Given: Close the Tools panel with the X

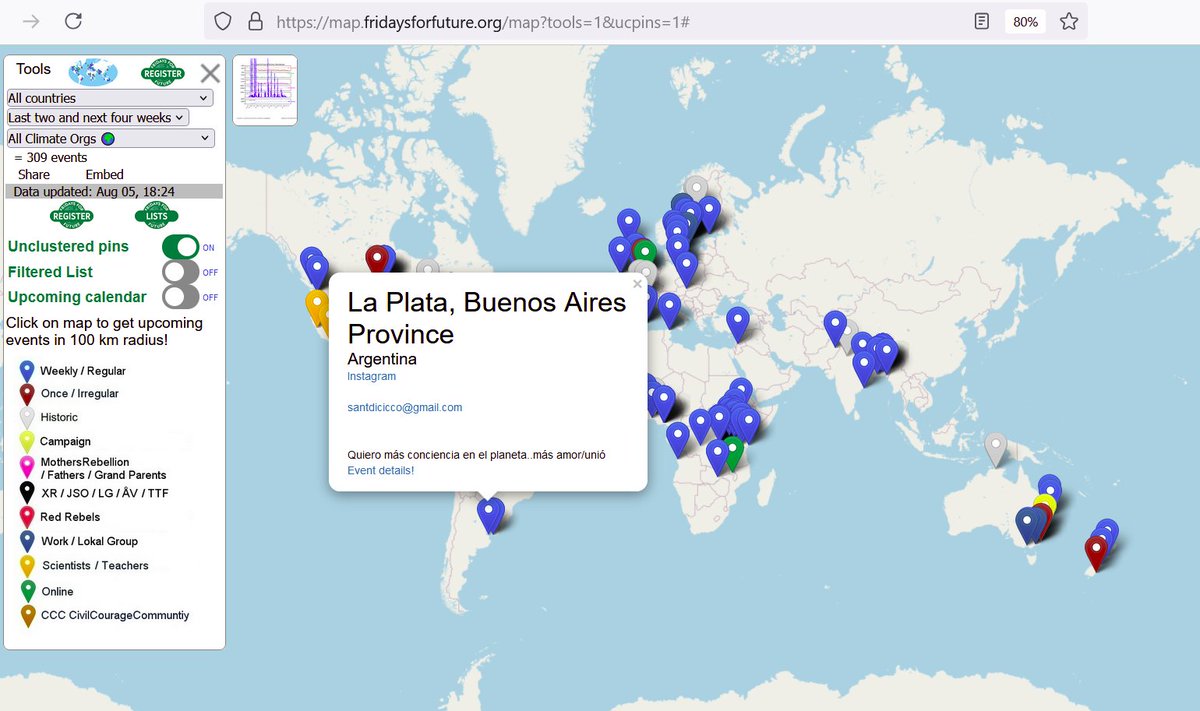Looking at the screenshot, I should (x=210, y=72).
